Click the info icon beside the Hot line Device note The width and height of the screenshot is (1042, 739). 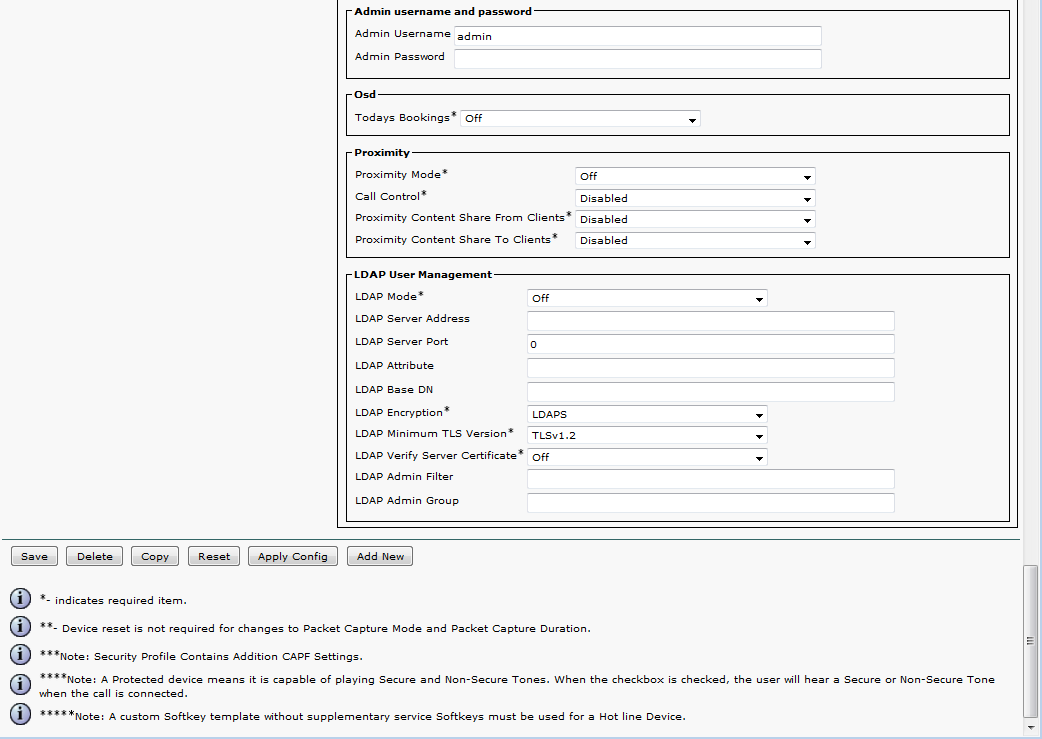(20, 715)
